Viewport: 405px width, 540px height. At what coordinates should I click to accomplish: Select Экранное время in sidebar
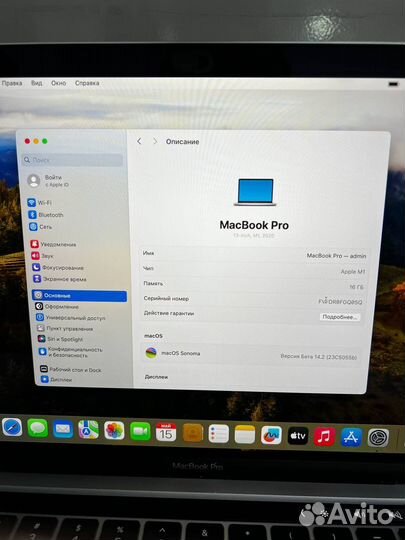point(60,279)
